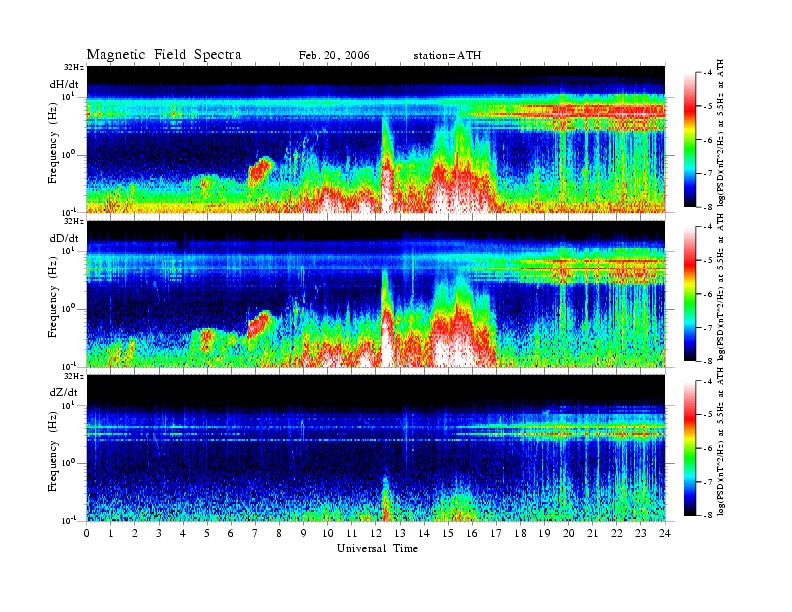Click hour 22 on the Universal Time axis
This screenshot has width=792, height=612.
617,533
